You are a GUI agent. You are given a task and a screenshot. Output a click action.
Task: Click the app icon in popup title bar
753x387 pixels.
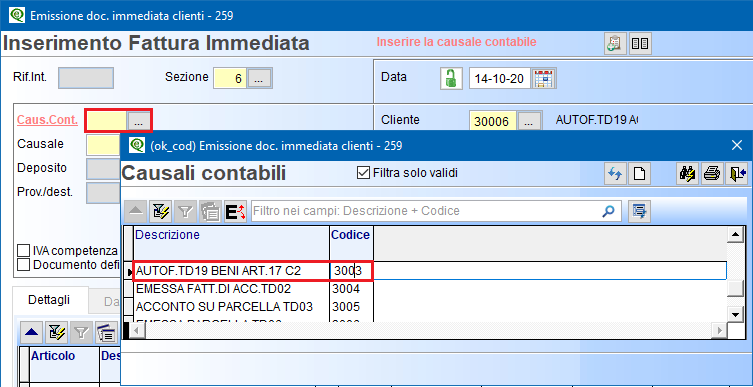(x=137, y=145)
